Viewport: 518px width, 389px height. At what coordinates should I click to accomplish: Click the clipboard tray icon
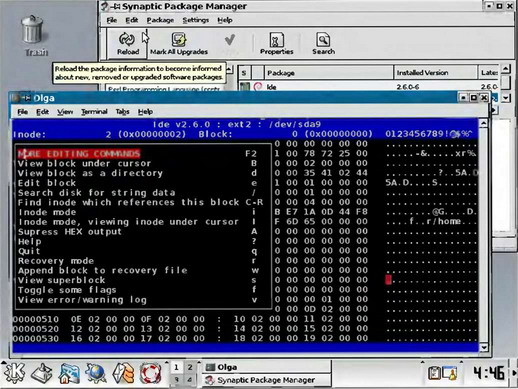tap(434, 373)
